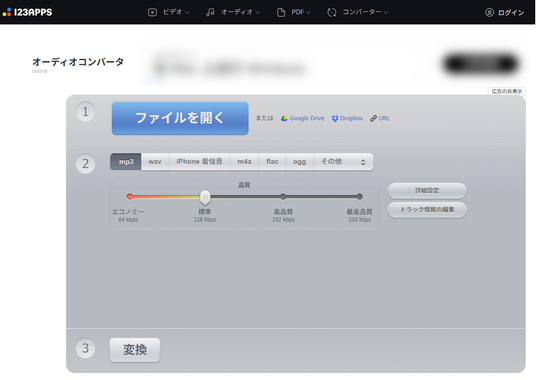536x380 pixels.
Task: Click the ファイルを開く button
Action: pyautogui.click(x=180, y=118)
